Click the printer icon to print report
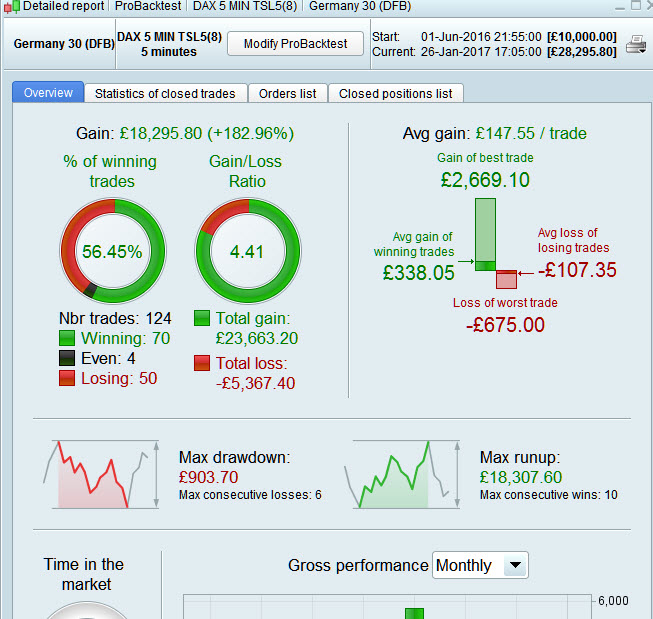653x619 pixels. (636, 45)
